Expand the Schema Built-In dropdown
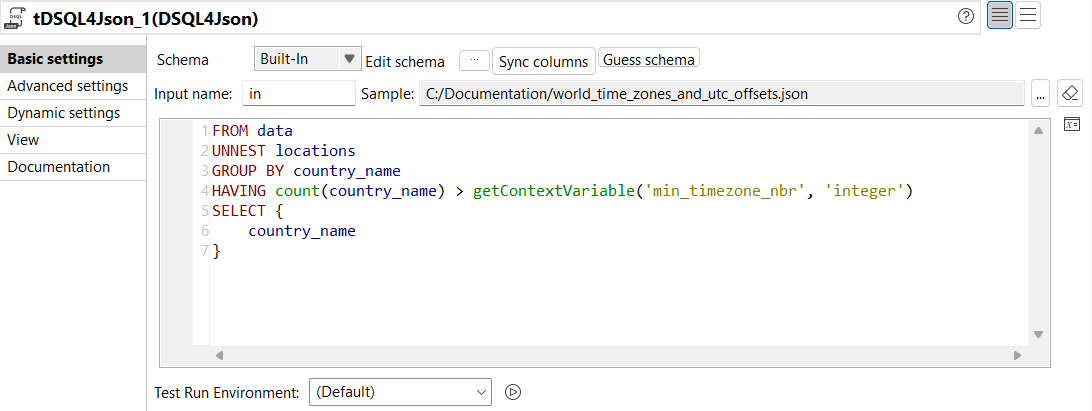 [x=308, y=59]
